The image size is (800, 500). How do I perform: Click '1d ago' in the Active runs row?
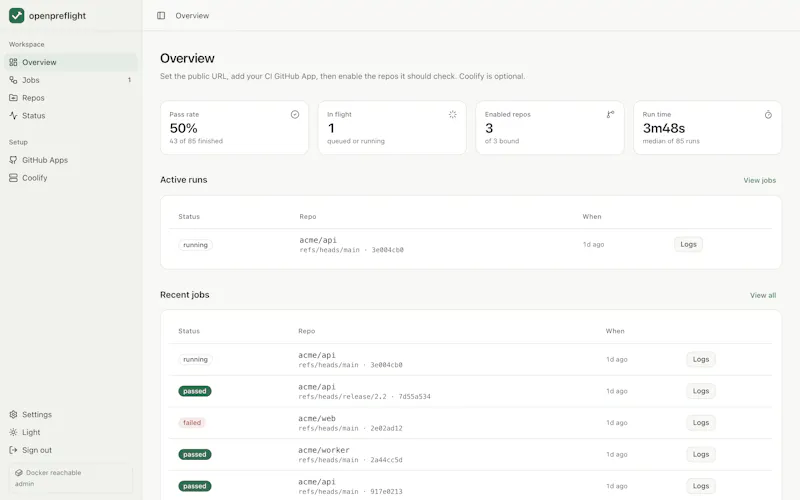click(593, 245)
